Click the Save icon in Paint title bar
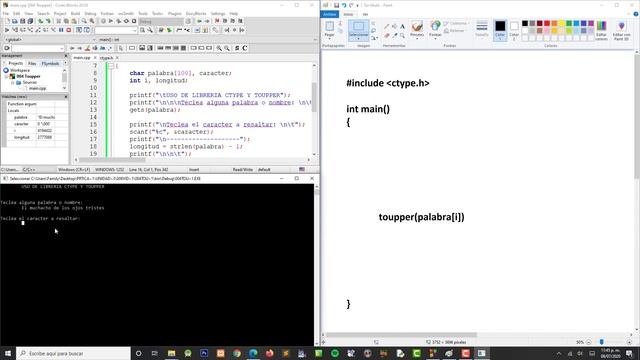640x360 pixels. 336,5
